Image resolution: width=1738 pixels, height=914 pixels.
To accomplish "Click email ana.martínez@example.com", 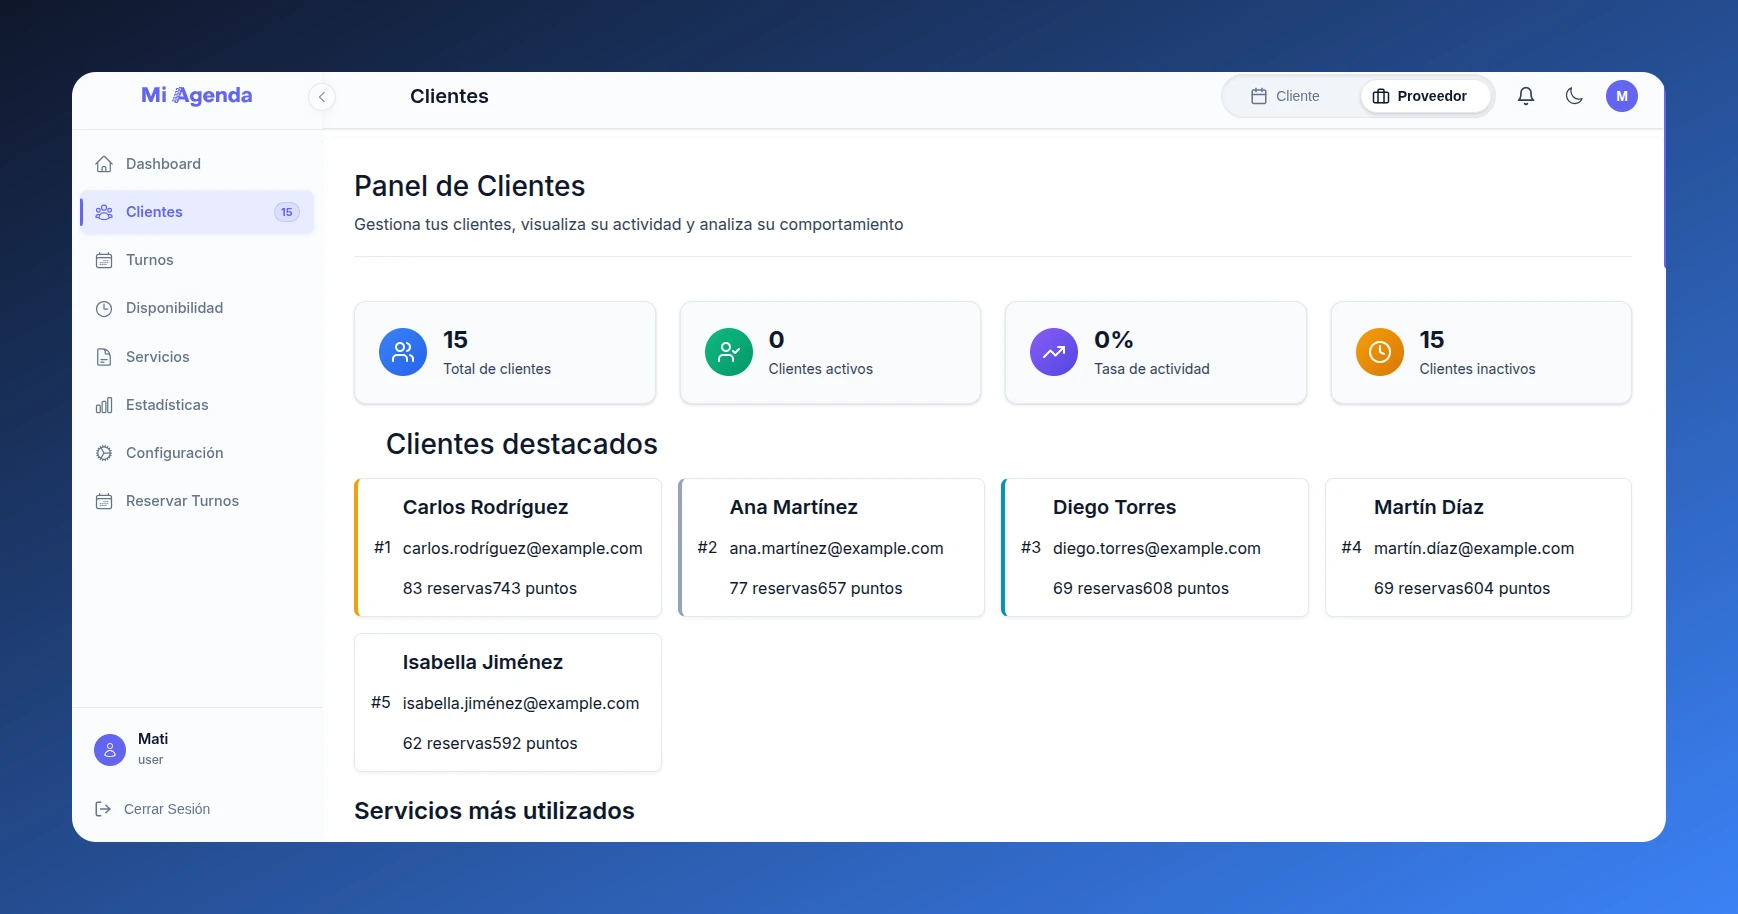I will 837,548.
